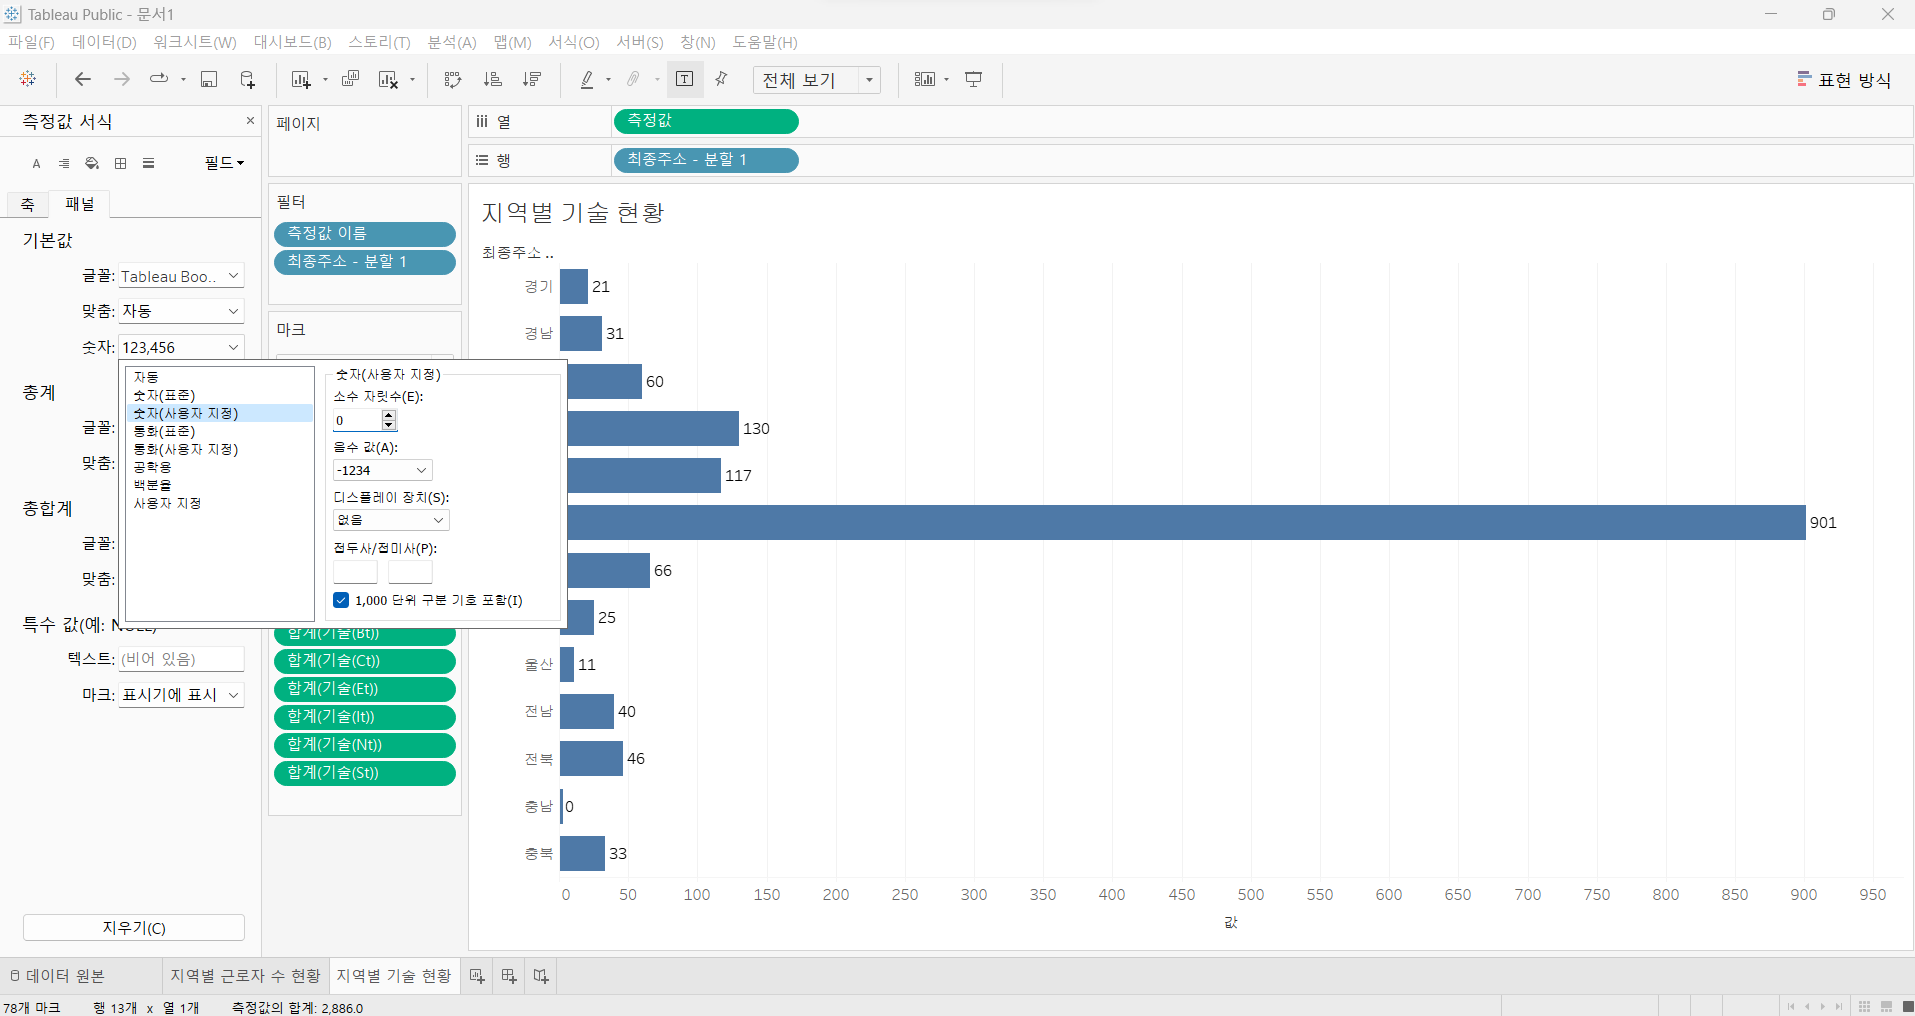Screen dimensions: 1915x1016
Task: Expand the 음수 값 -1234 dropdown
Action: [x=382, y=470]
